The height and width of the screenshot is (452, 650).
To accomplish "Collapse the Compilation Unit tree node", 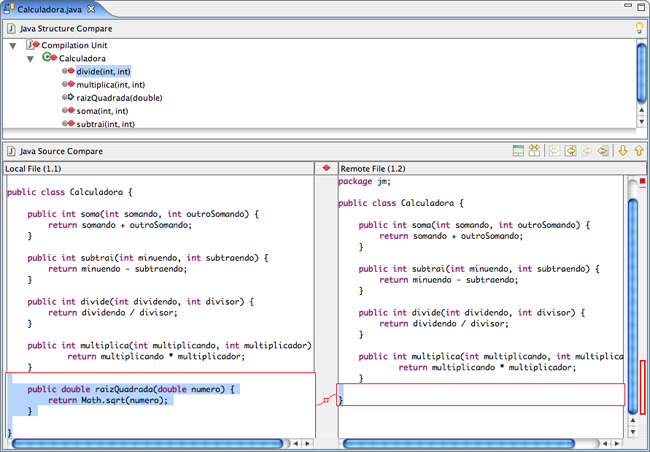I will click(12, 46).
